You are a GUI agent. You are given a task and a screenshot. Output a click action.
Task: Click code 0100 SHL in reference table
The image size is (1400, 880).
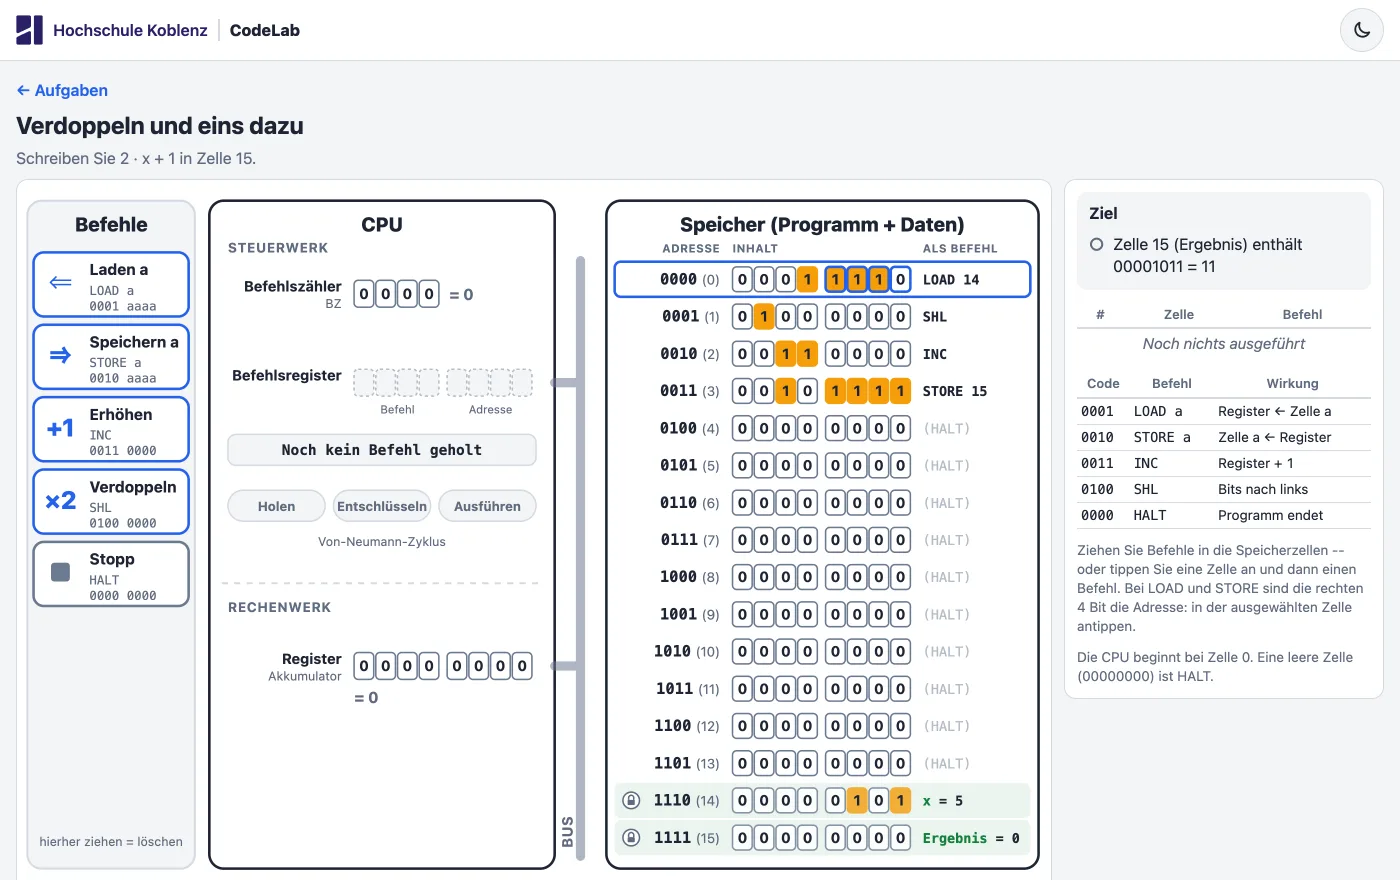[x=1224, y=489]
